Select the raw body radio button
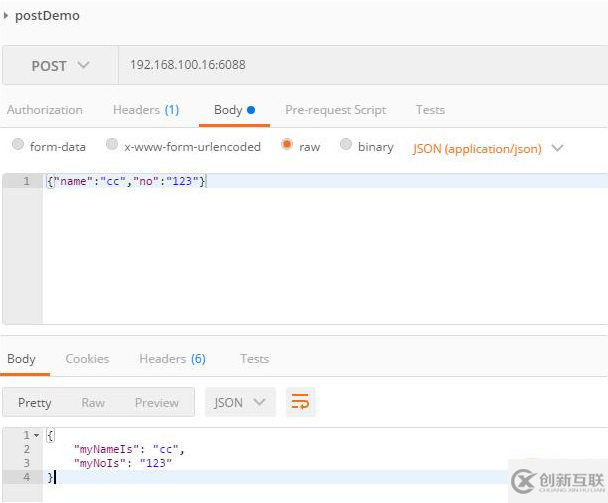The height and width of the screenshot is (503, 608). [x=287, y=144]
